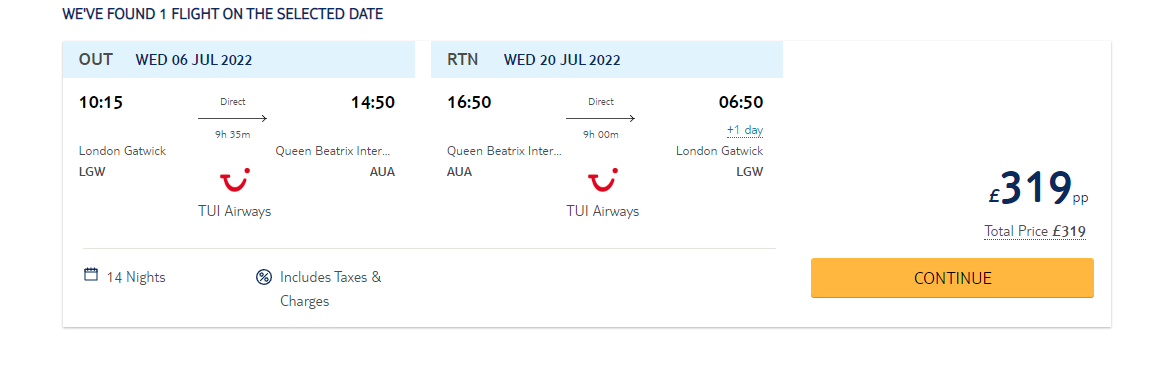Screen dimensions: 1156x367
Task: Click the outbound TUI Airways logo
Action: point(234,181)
